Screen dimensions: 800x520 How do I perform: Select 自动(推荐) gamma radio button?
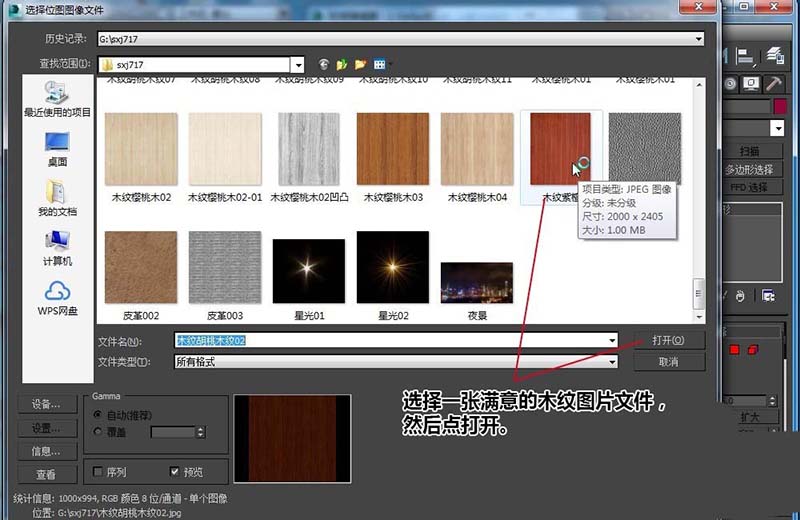(x=98, y=415)
